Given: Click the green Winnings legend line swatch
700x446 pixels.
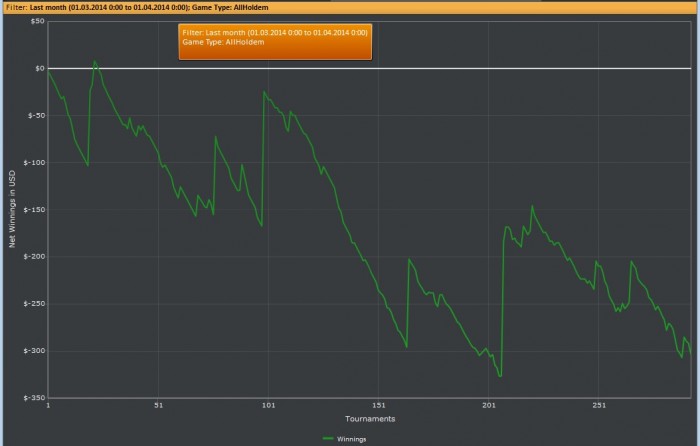Looking at the screenshot, I should pyautogui.click(x=328, y=439).
